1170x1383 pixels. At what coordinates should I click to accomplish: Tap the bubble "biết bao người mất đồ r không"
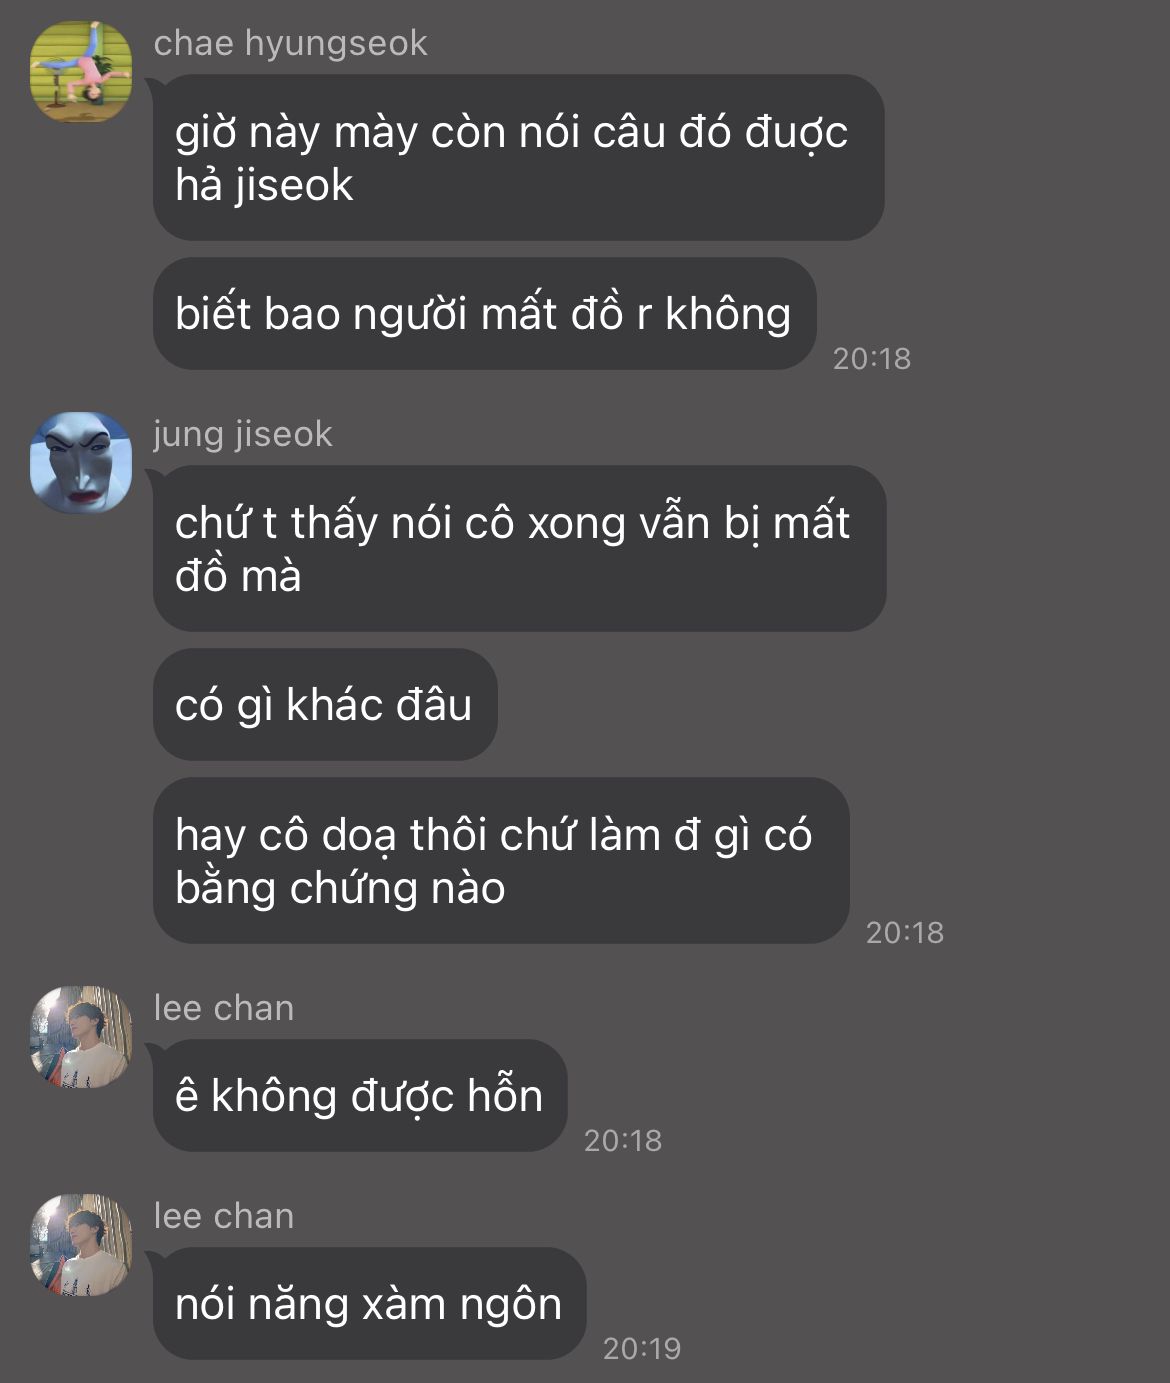484,314
